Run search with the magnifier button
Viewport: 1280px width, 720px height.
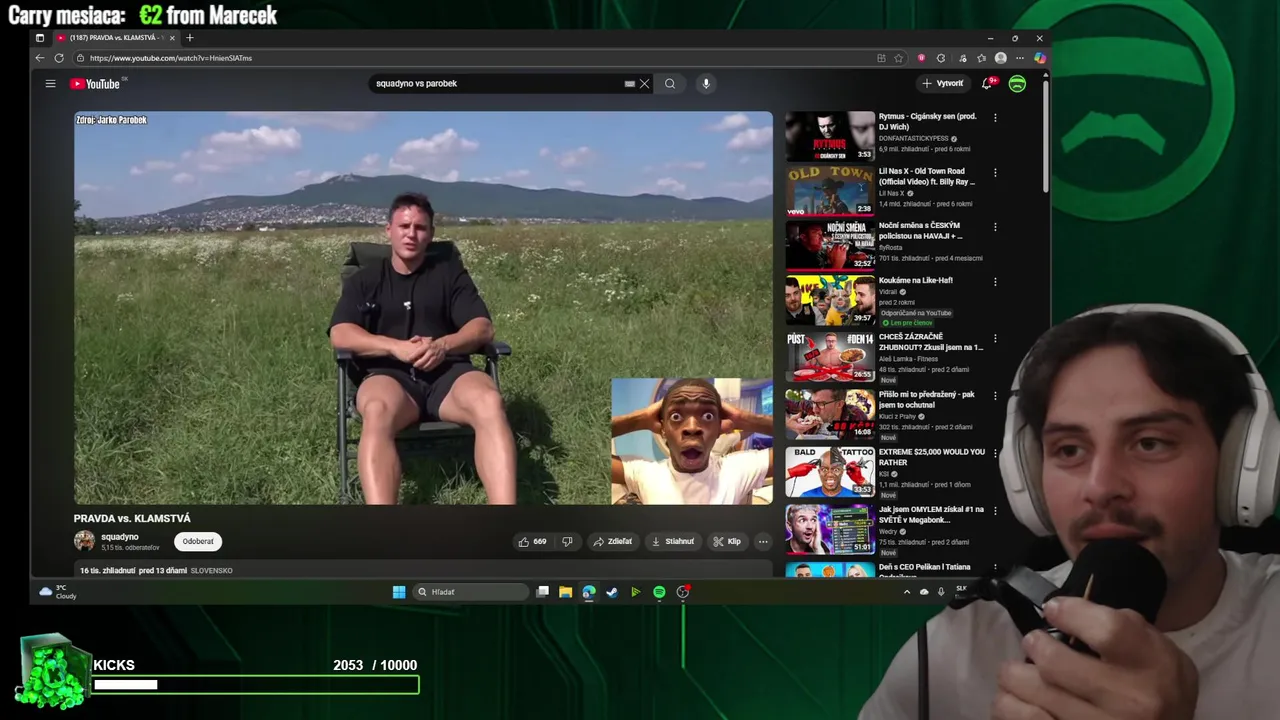(670, 84)
